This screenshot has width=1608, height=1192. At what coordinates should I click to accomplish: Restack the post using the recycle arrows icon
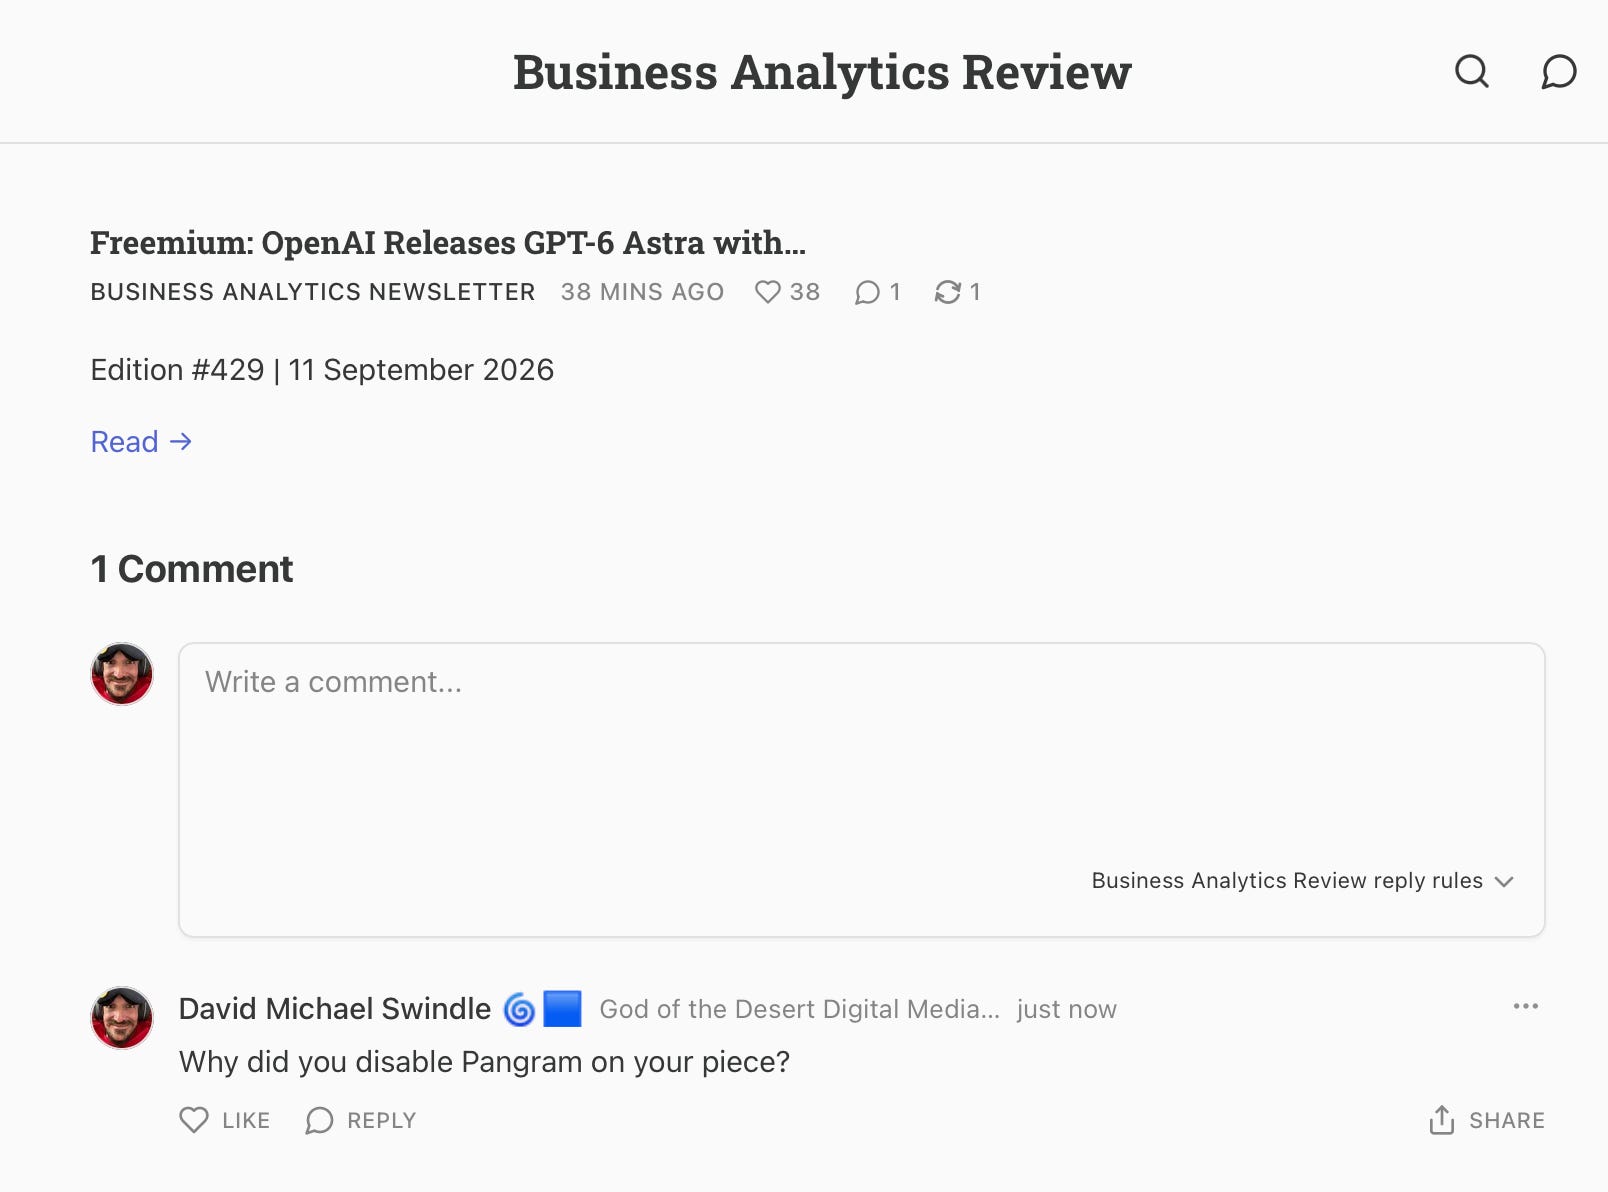click(x=947, y=292)
